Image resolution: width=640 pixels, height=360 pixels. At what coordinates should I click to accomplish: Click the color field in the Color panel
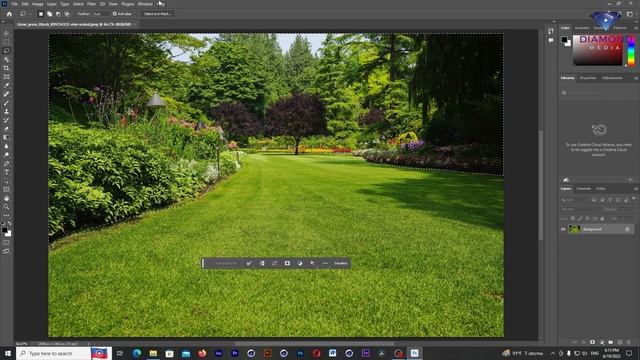598,51
